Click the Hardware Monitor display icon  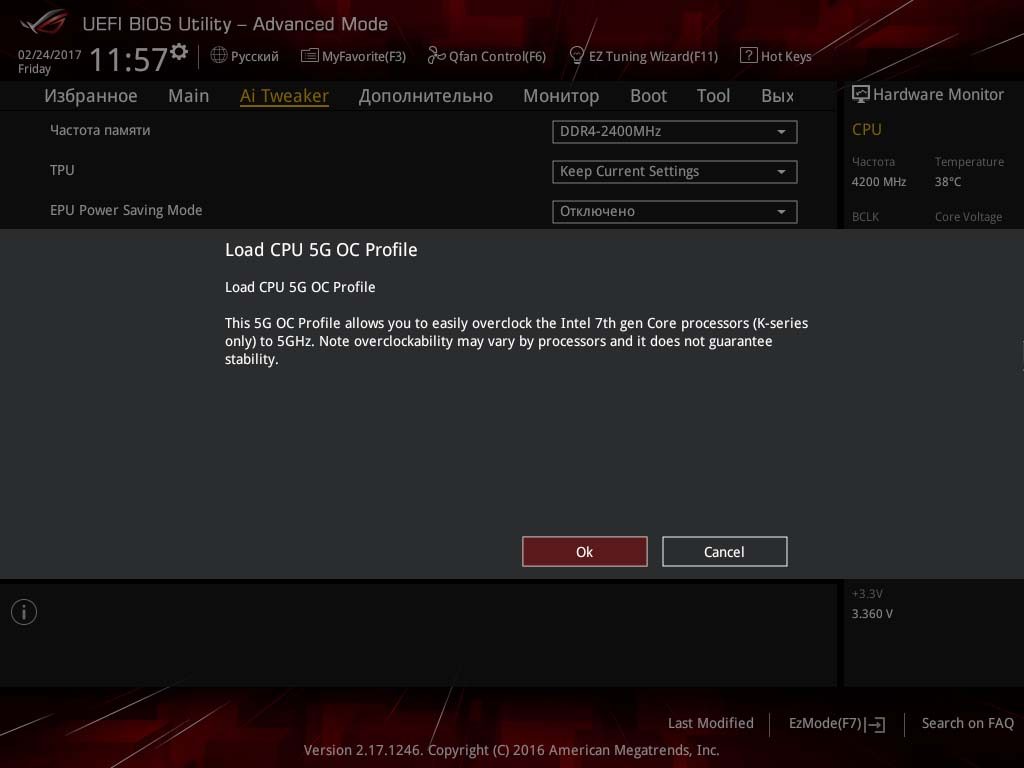click(x=861, y=94)
